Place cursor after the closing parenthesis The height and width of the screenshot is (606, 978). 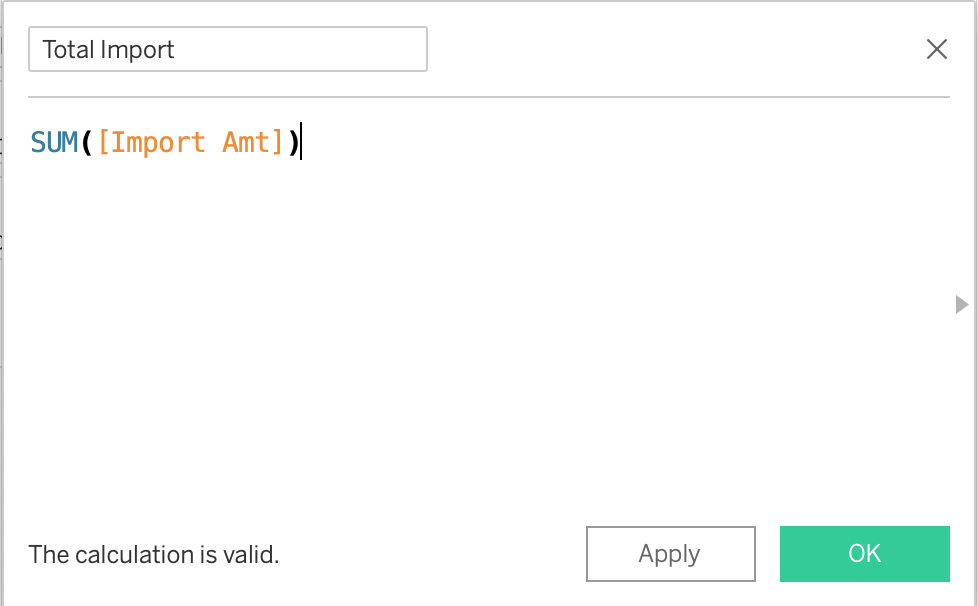[300, 142]
